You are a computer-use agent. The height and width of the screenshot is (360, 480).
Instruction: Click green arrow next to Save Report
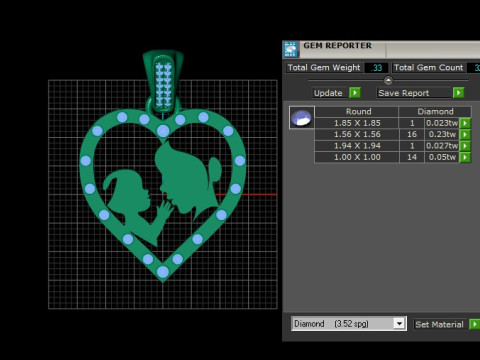click(x=458, y=93)
